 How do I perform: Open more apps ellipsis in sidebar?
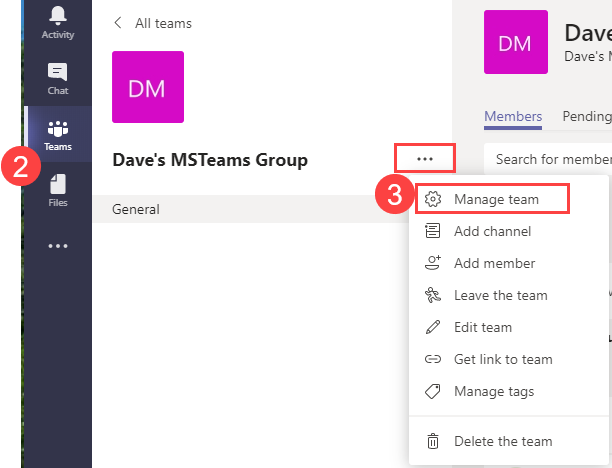click(58, 246)
